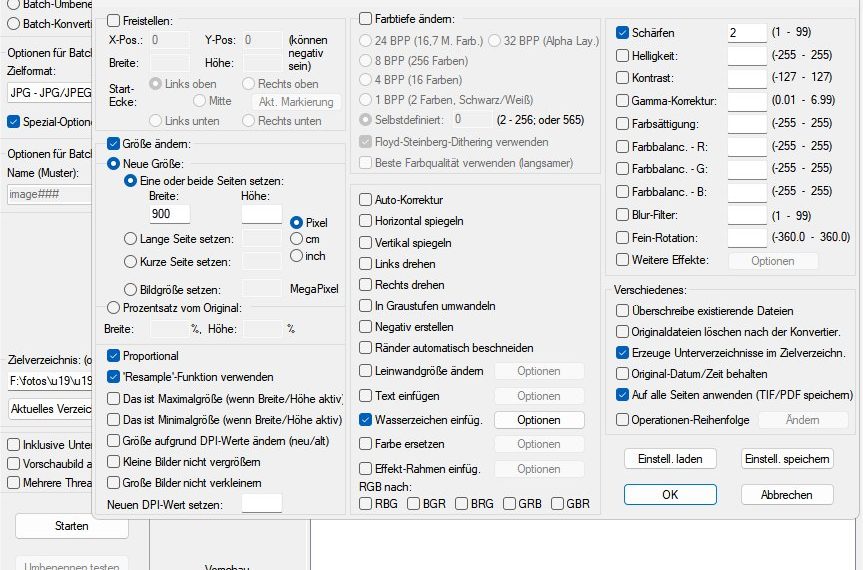Image resolution: width=863 pixels, height=570 pixels.
Task: Choose cm as the size unit
Action: (296, 239)
